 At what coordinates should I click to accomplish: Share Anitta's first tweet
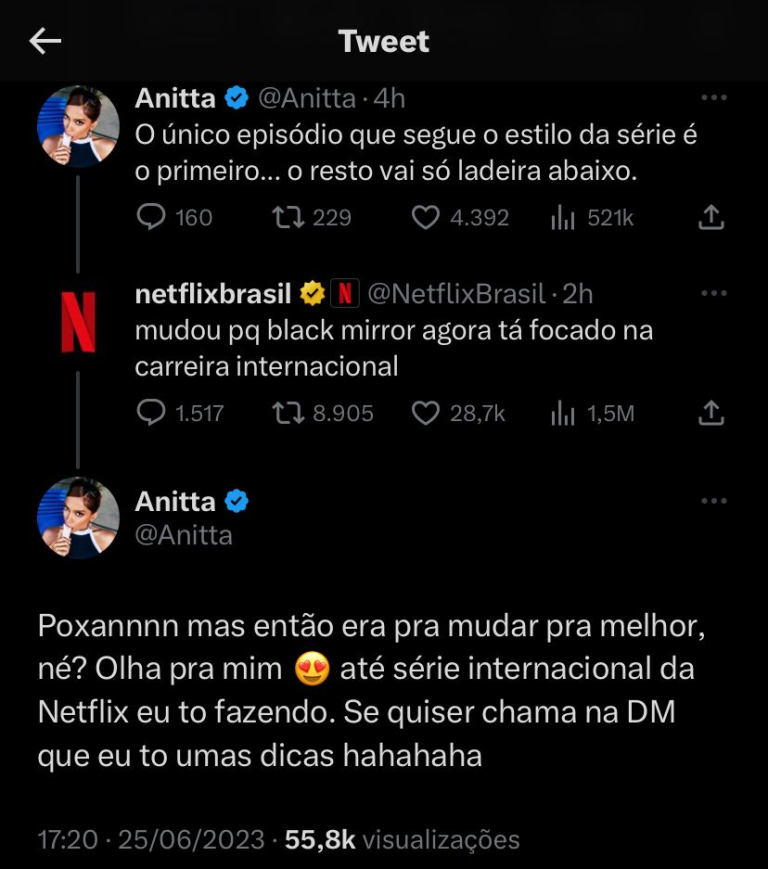pos(710,217)
